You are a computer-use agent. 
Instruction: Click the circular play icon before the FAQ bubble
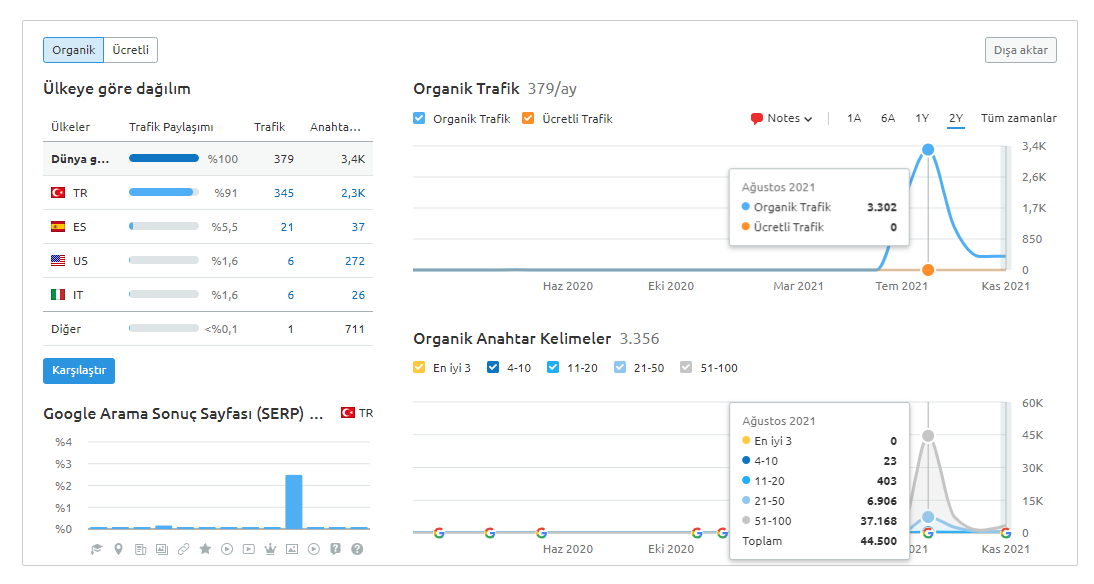coord(314,549)
